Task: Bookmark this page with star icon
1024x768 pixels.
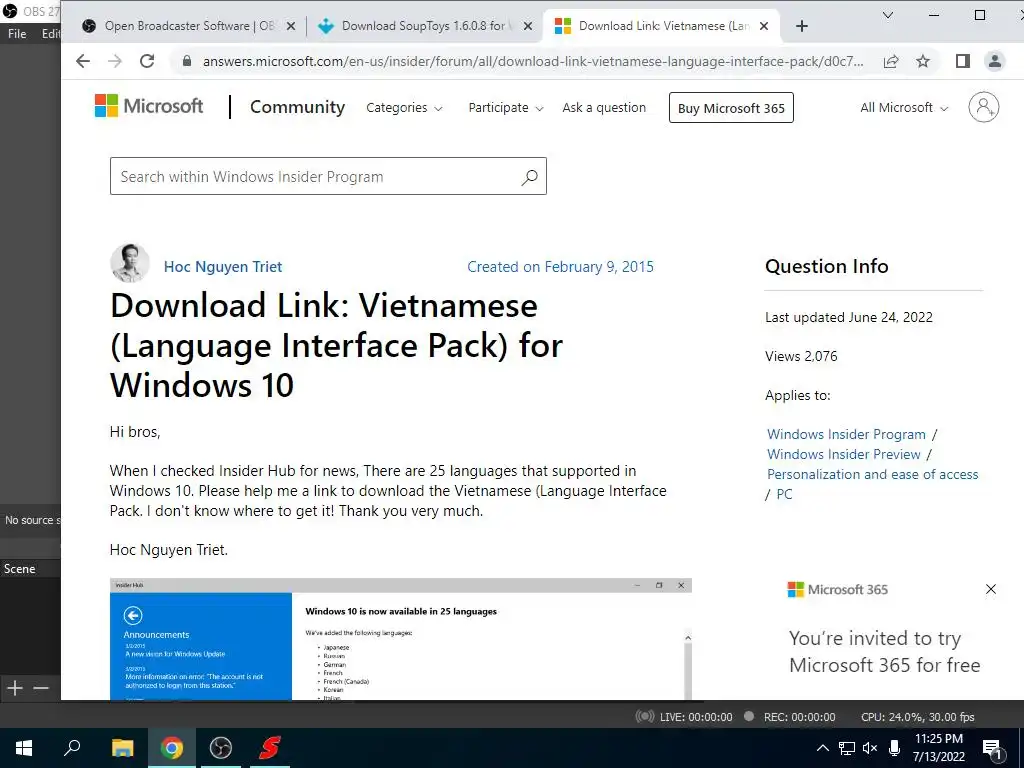Action: click(923, 61)
